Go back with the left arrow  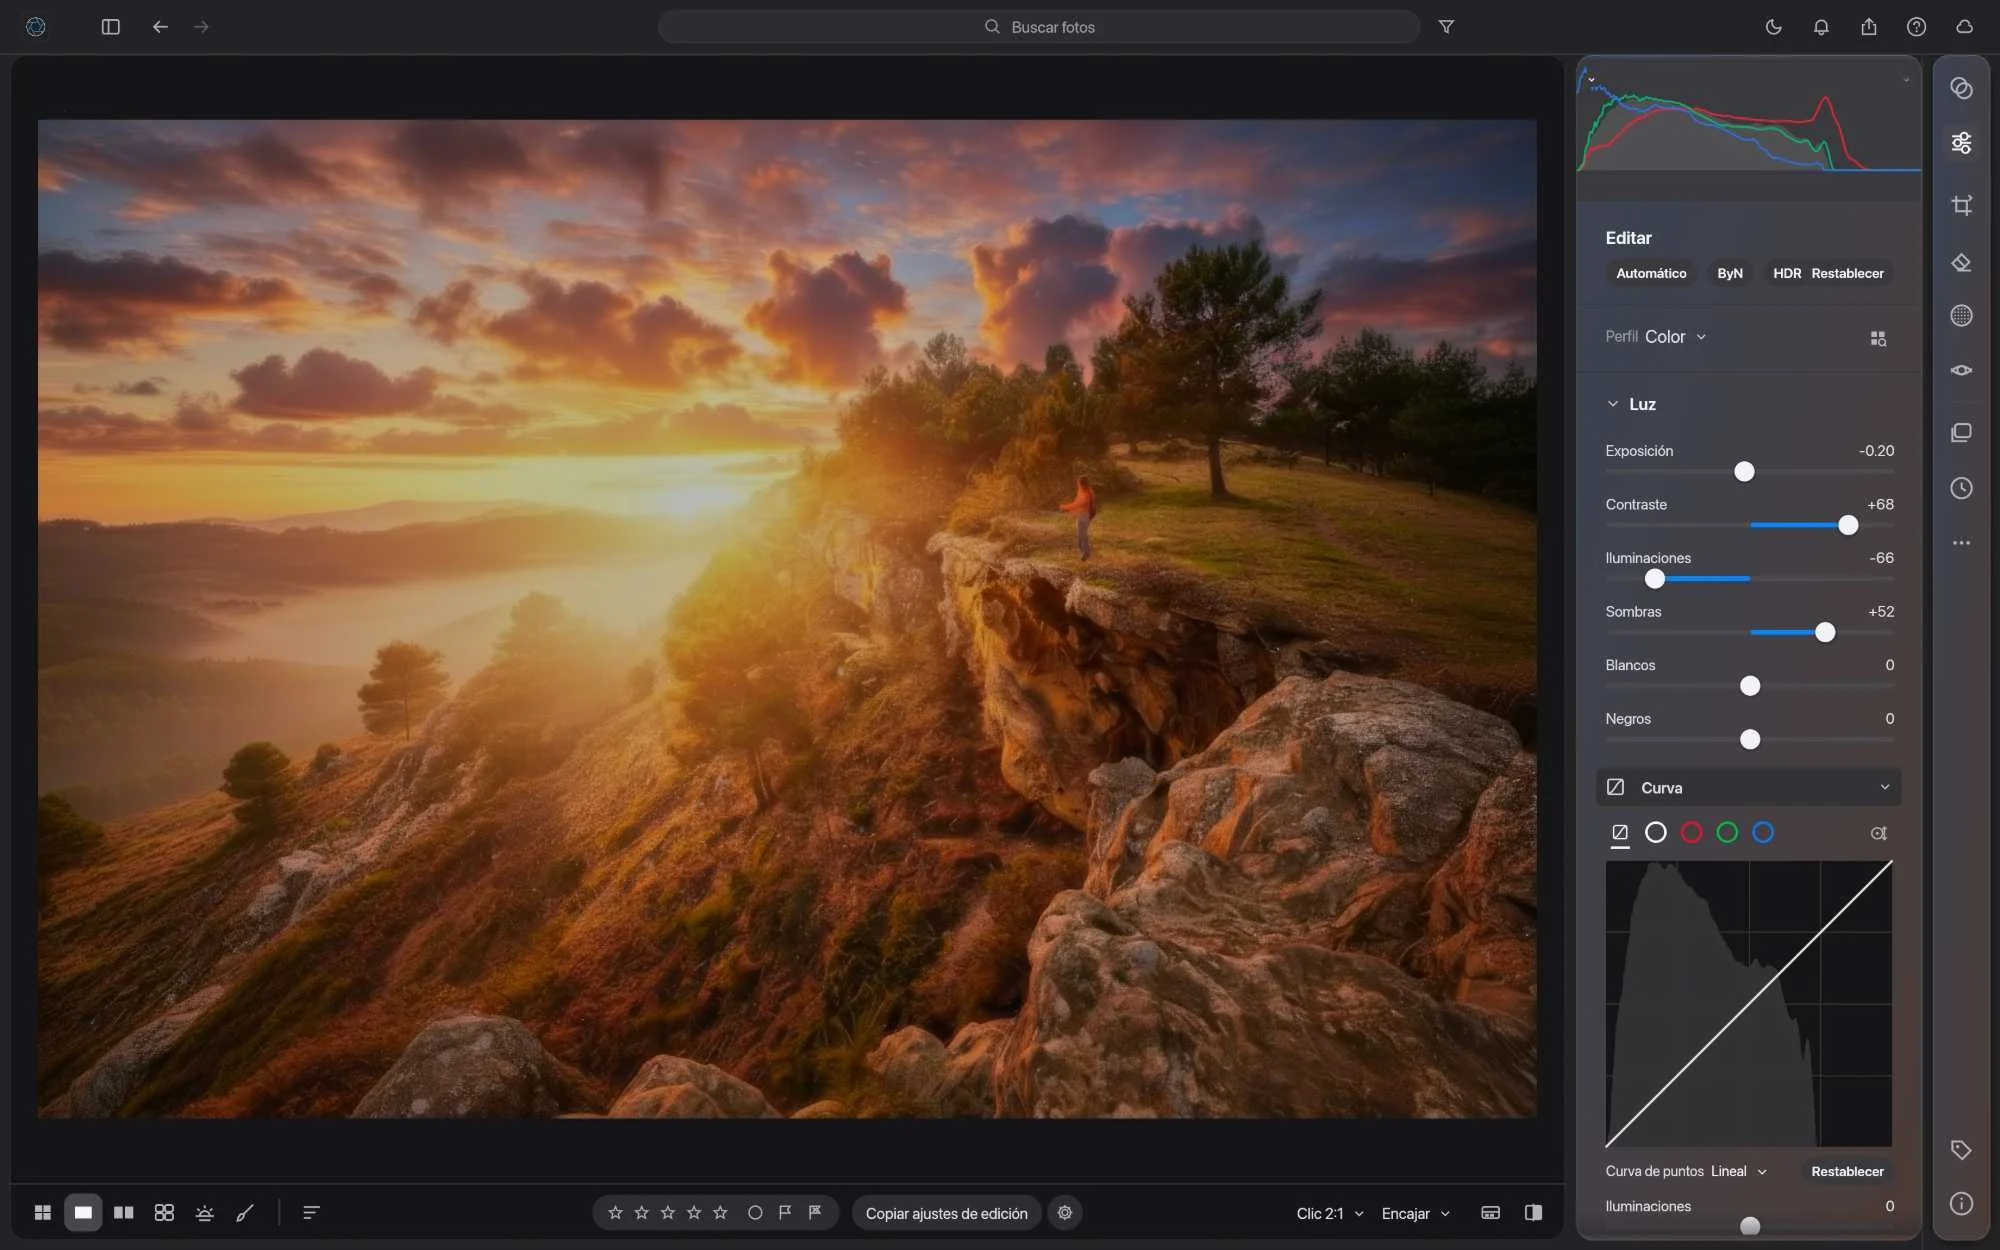(x=160, y=27)
